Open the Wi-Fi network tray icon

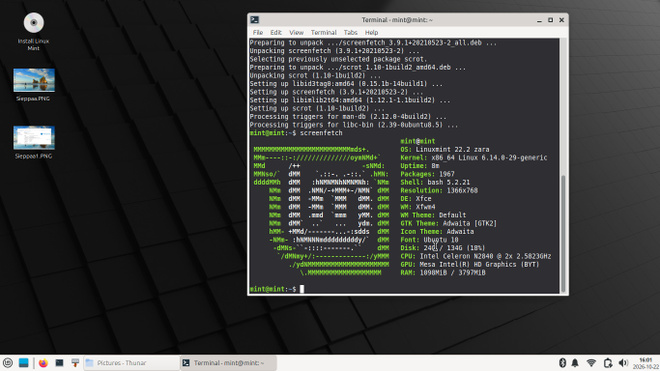coord(591,363)
